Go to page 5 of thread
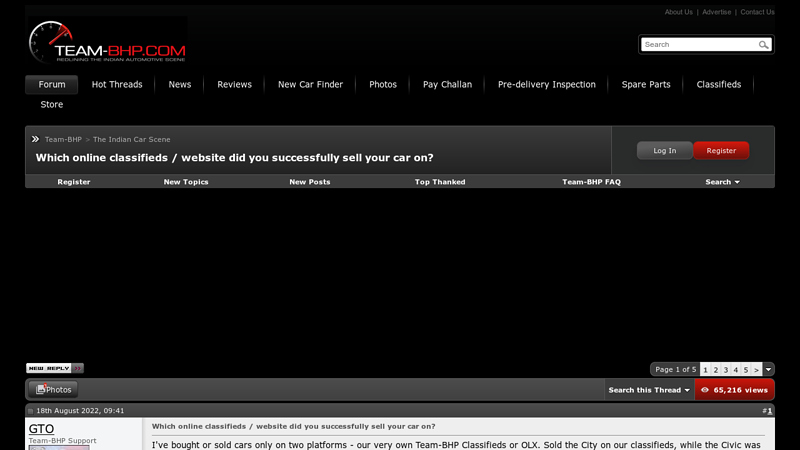This screenshot has width=800, height=450. 746,369
